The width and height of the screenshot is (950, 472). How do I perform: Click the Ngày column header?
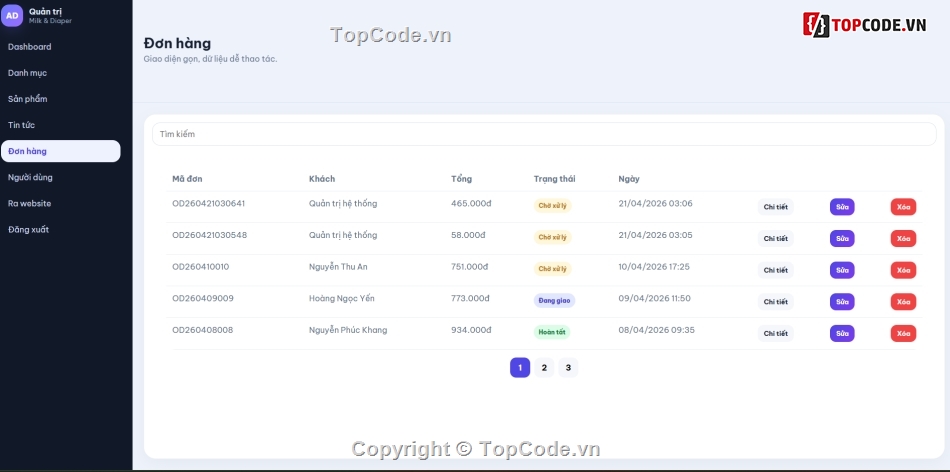click(629, 179)
